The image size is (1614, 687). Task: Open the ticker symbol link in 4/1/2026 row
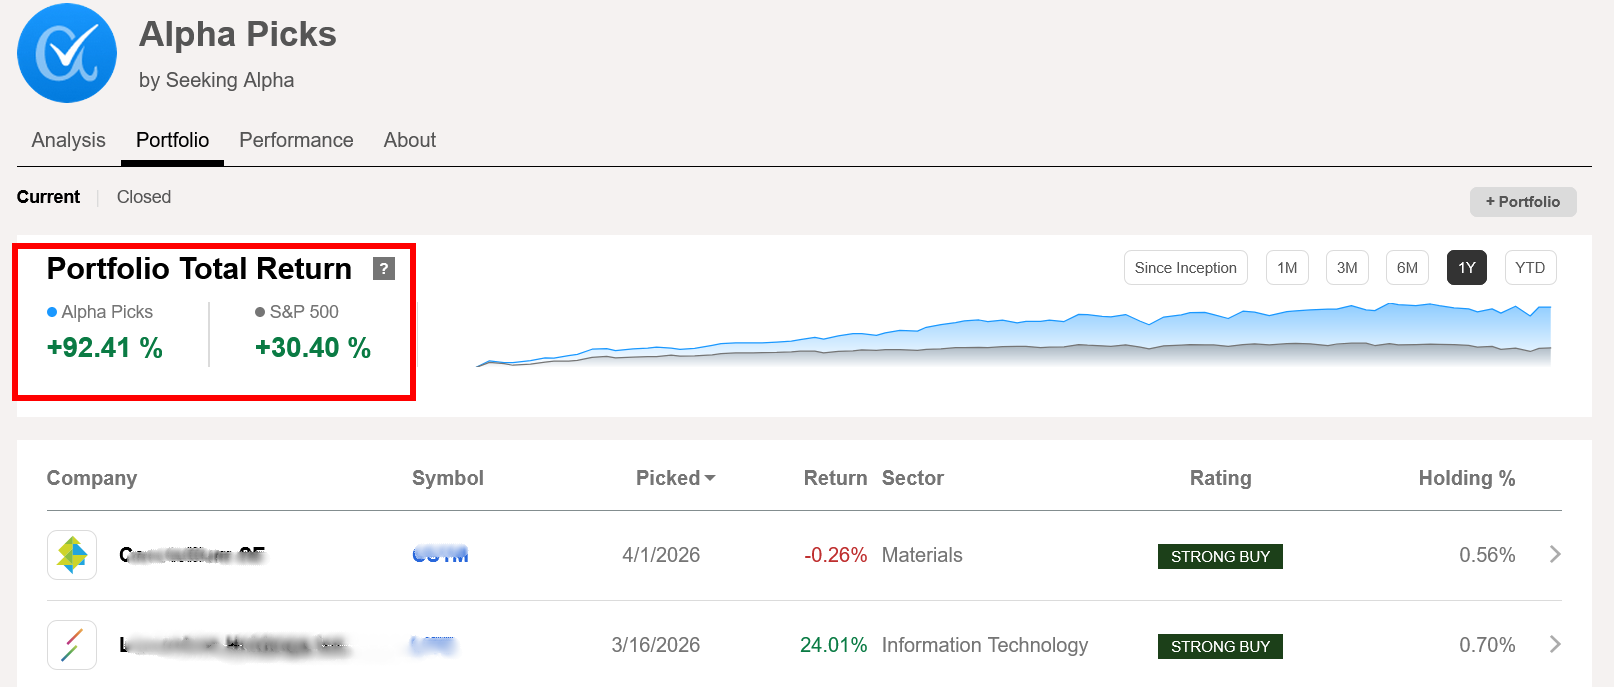point(440,555)
